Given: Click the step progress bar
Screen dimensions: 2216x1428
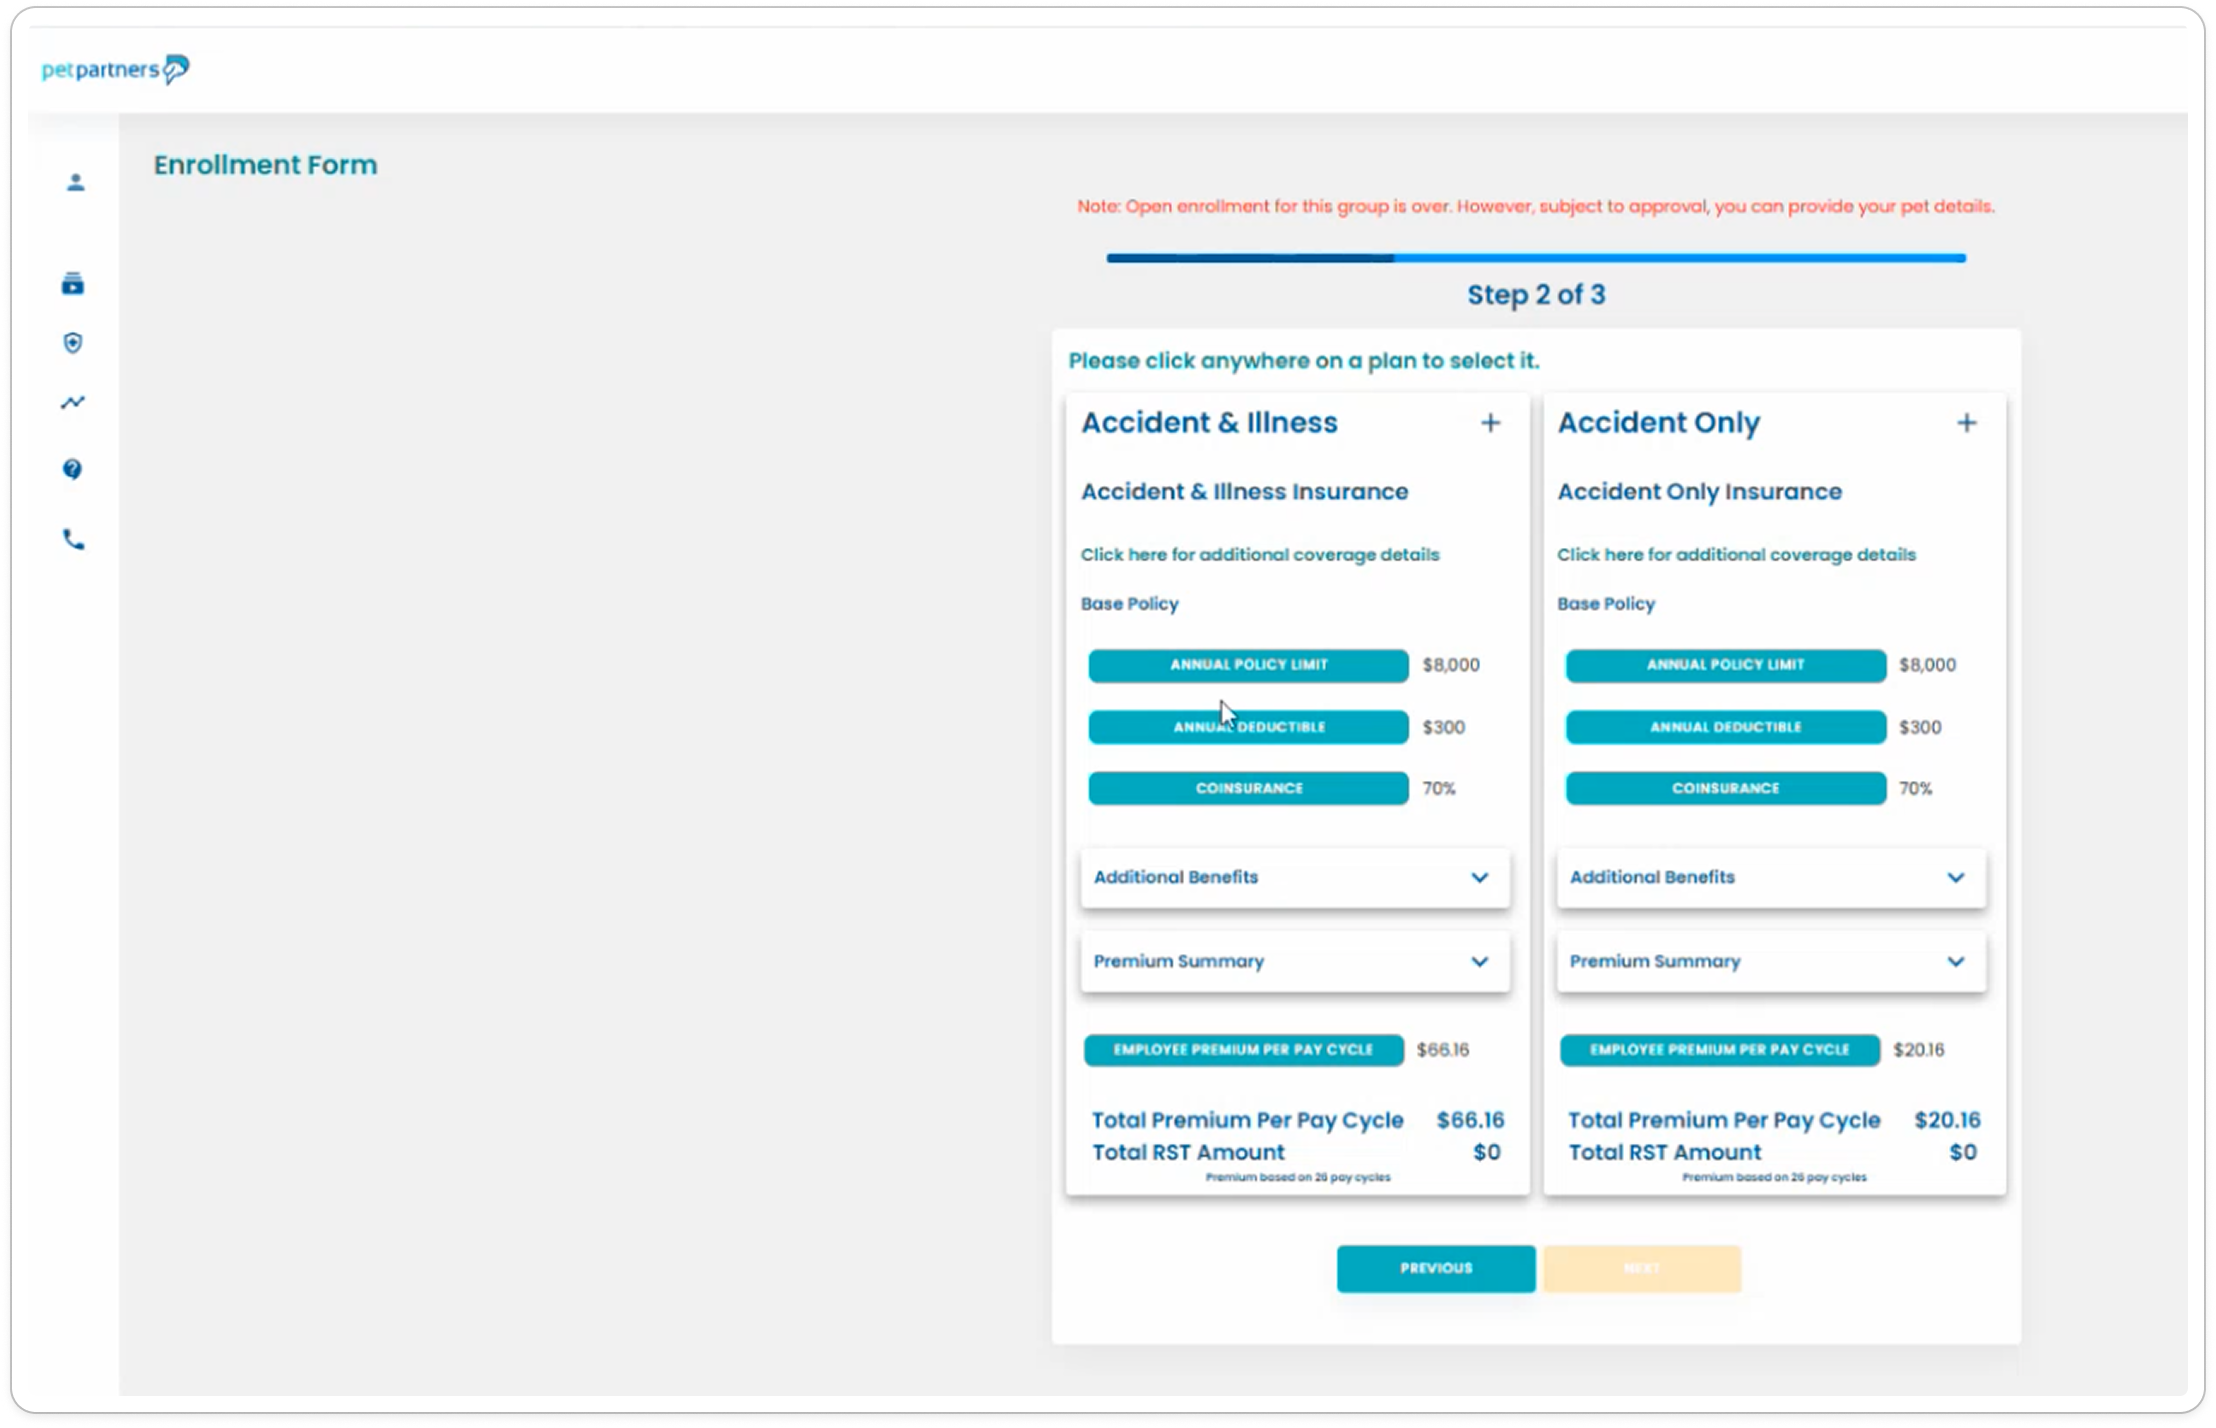Looking at the screenshot, I should pyautogui.click(x=1535, y=258).
